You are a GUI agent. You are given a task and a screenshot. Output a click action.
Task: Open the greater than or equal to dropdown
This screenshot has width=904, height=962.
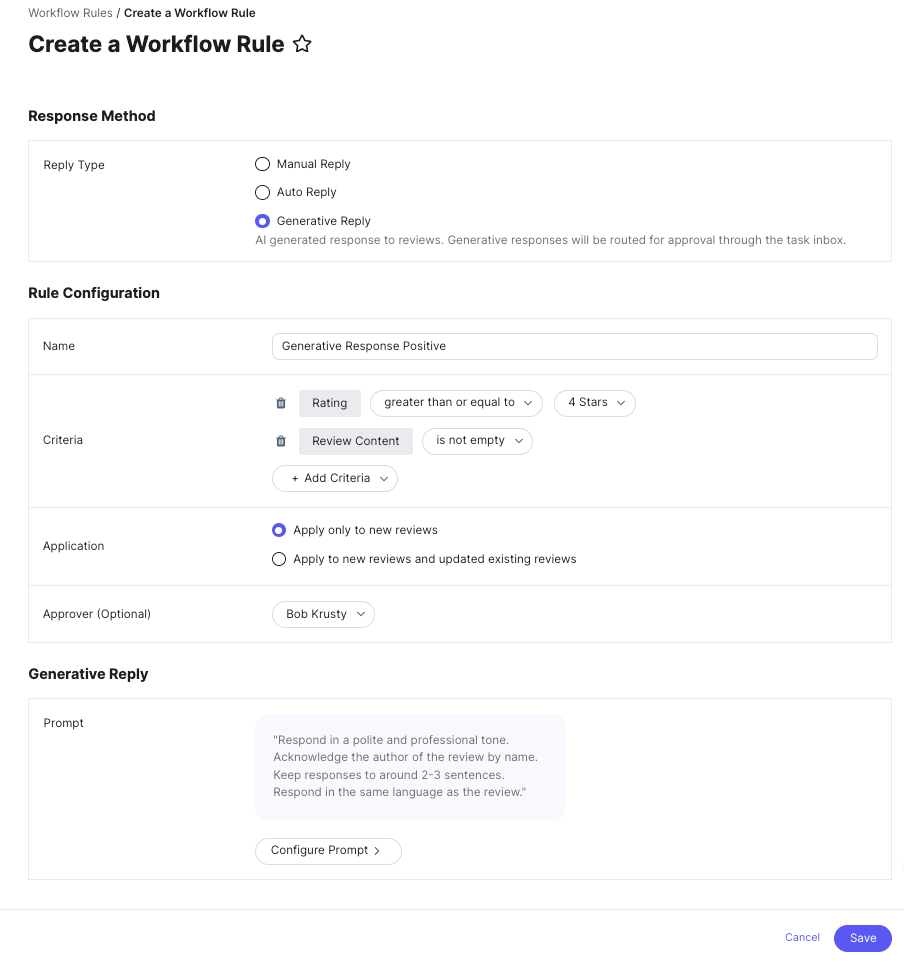pyautogui.click(x=456, y=403)
